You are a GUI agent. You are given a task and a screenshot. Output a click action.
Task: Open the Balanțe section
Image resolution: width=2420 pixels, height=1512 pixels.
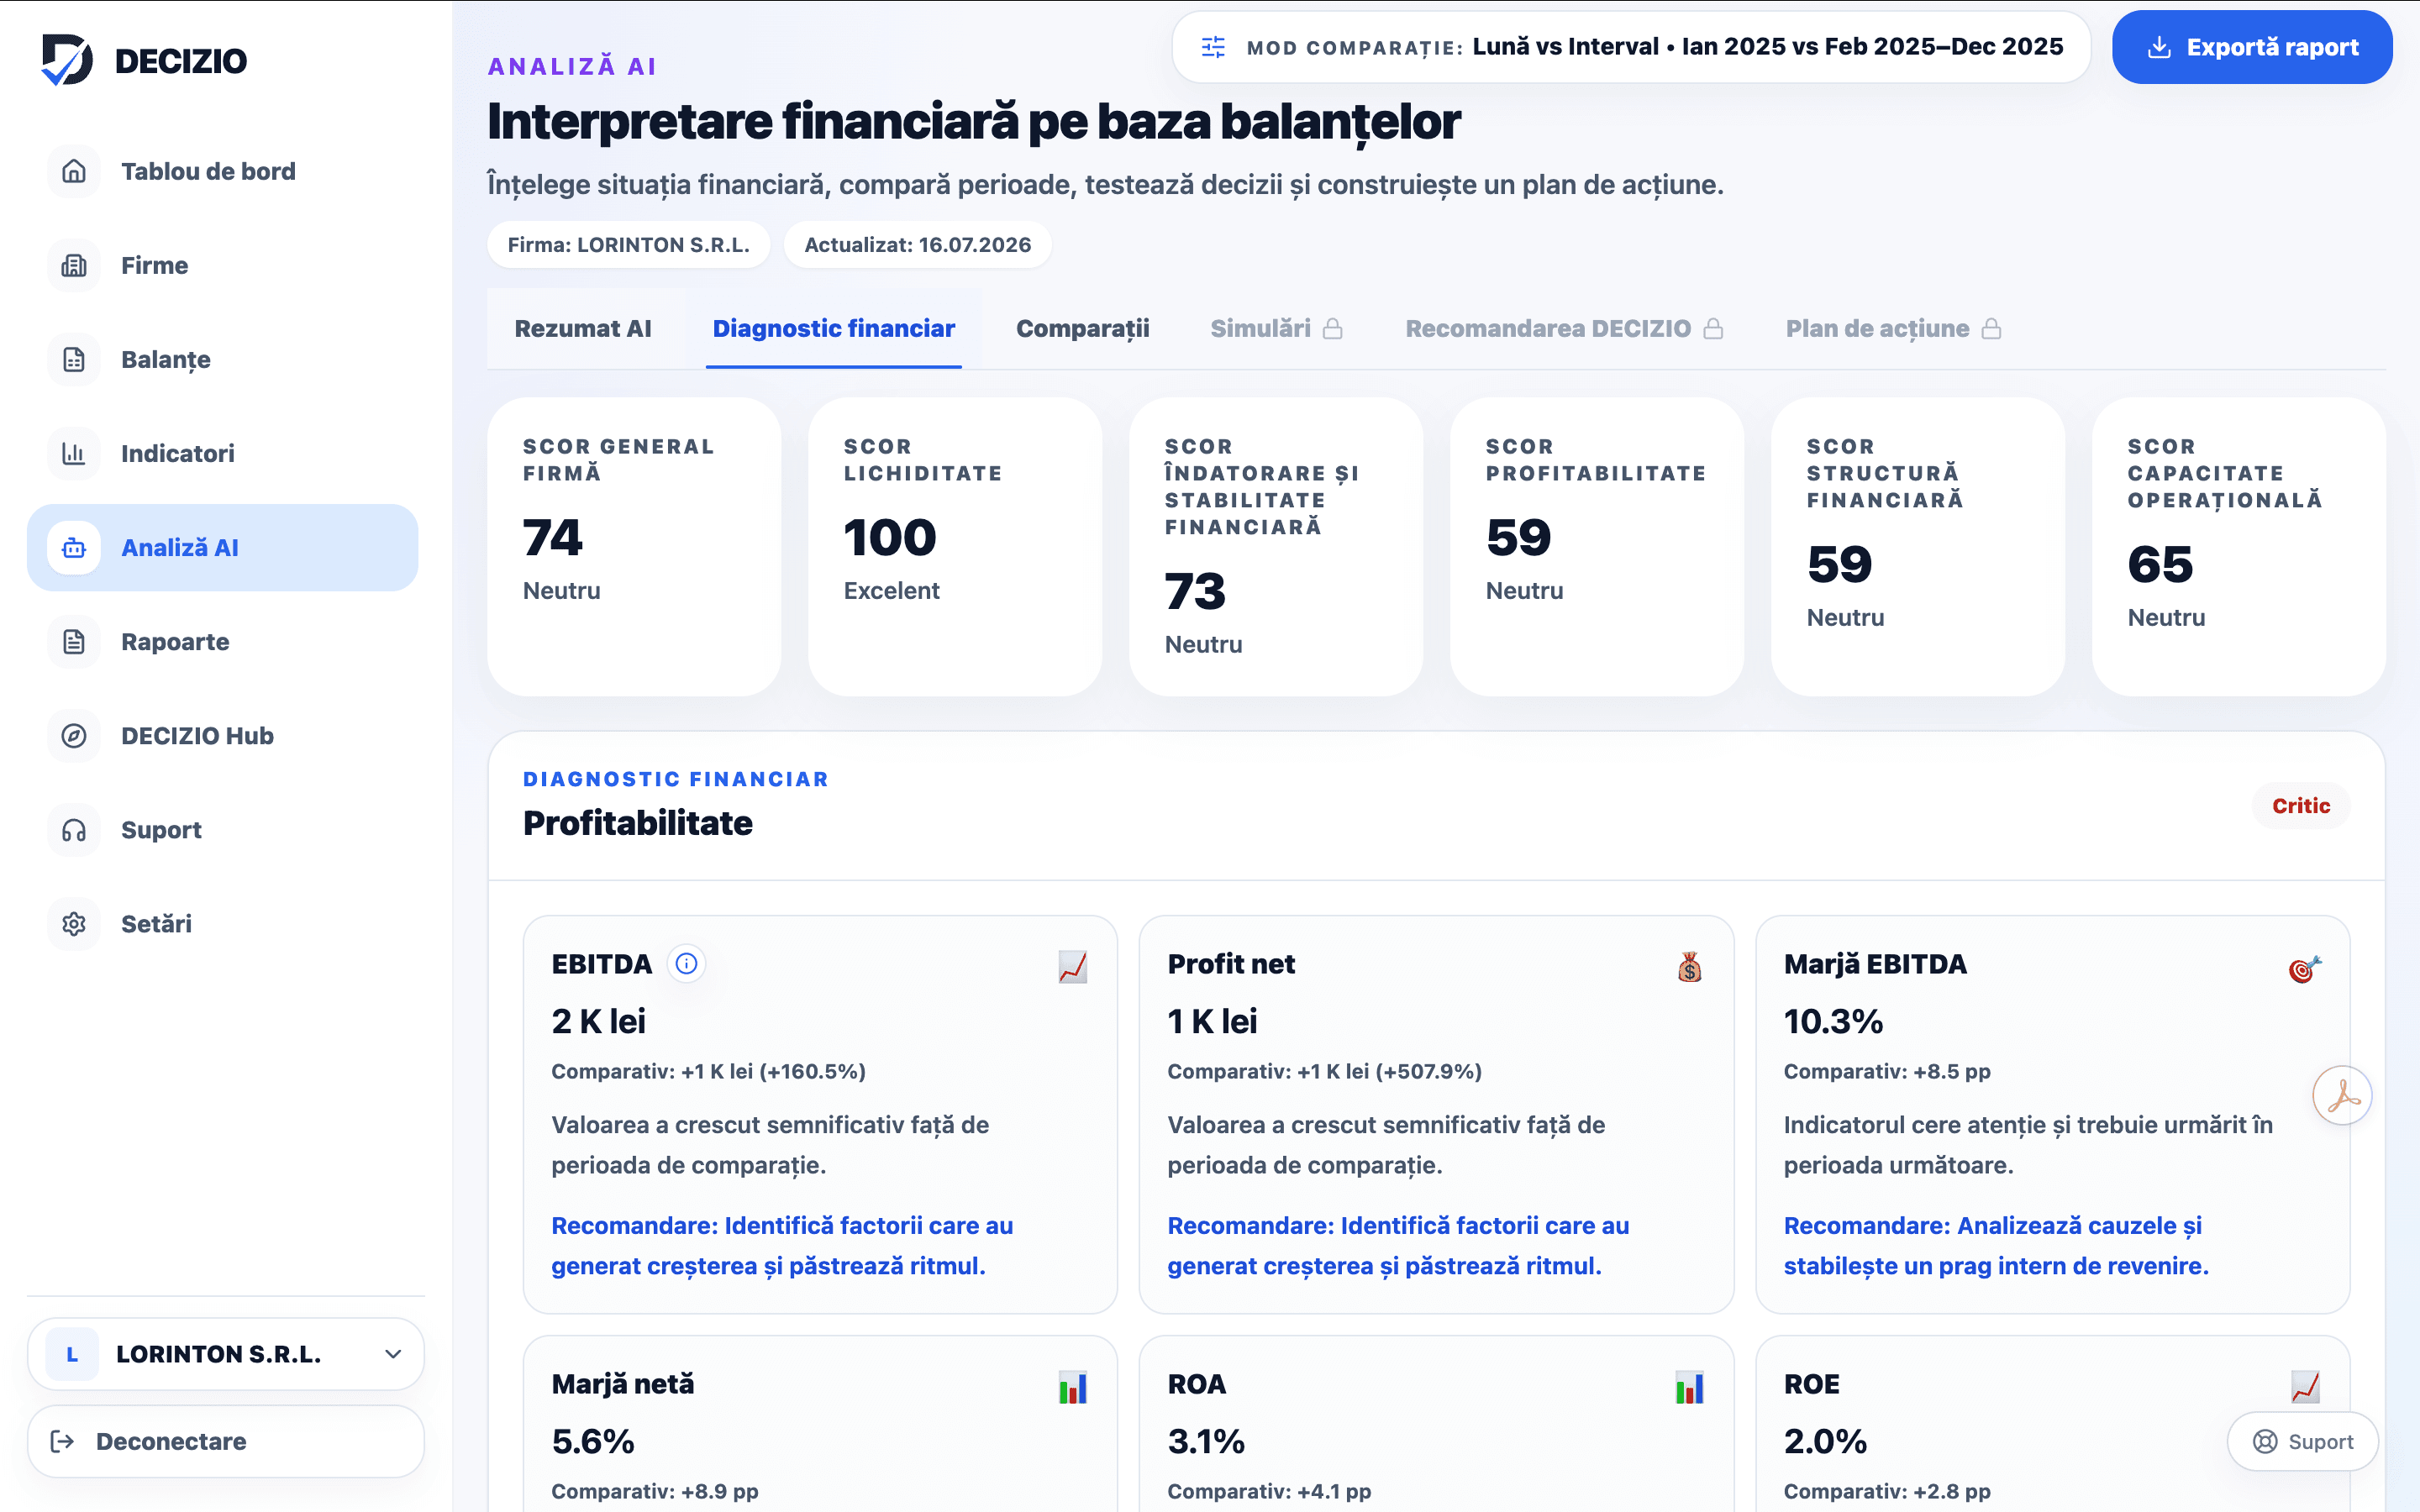222,359
